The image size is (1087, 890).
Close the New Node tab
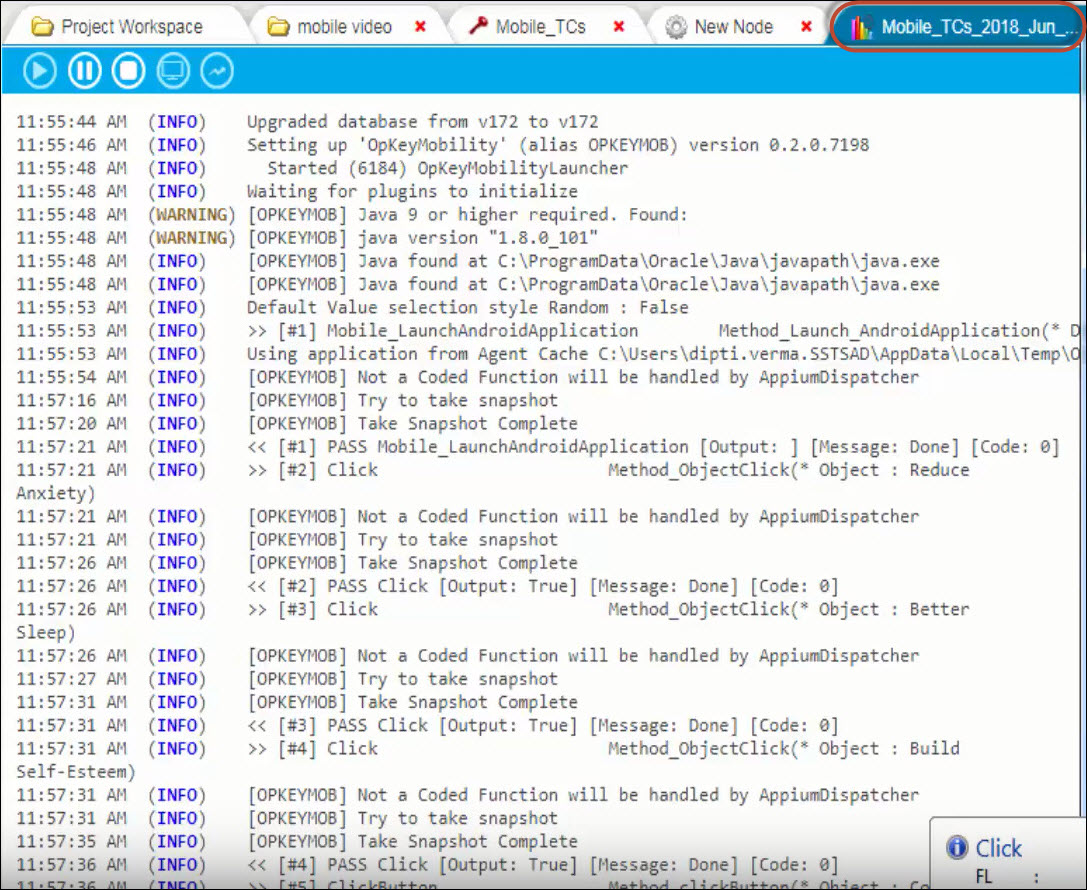[x=806, y=27]
